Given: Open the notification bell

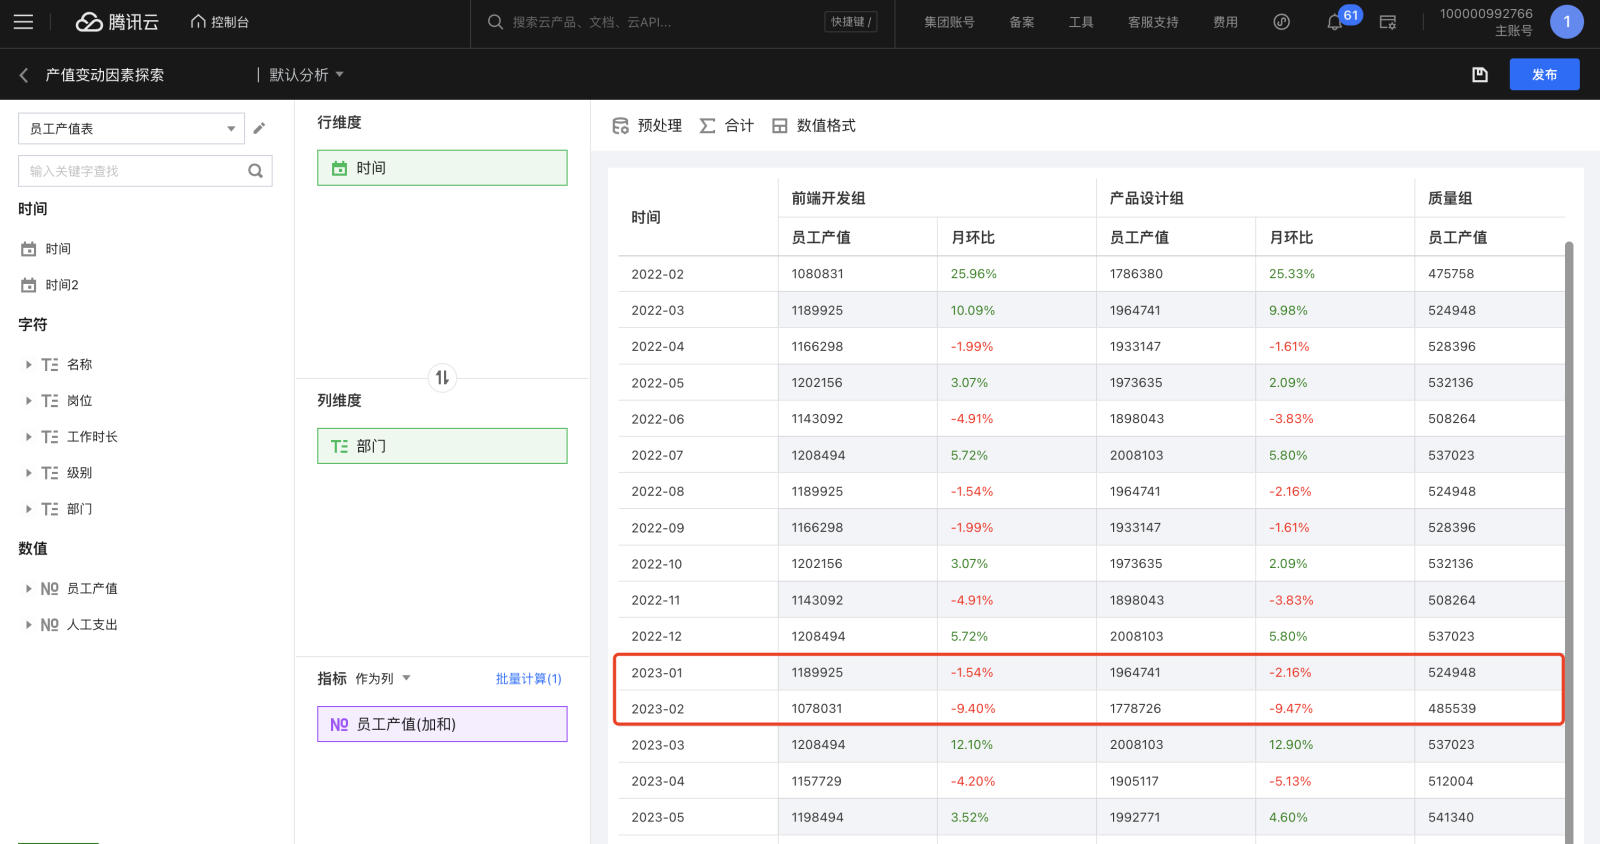Looking at the screenshot, I should 1334,22.
